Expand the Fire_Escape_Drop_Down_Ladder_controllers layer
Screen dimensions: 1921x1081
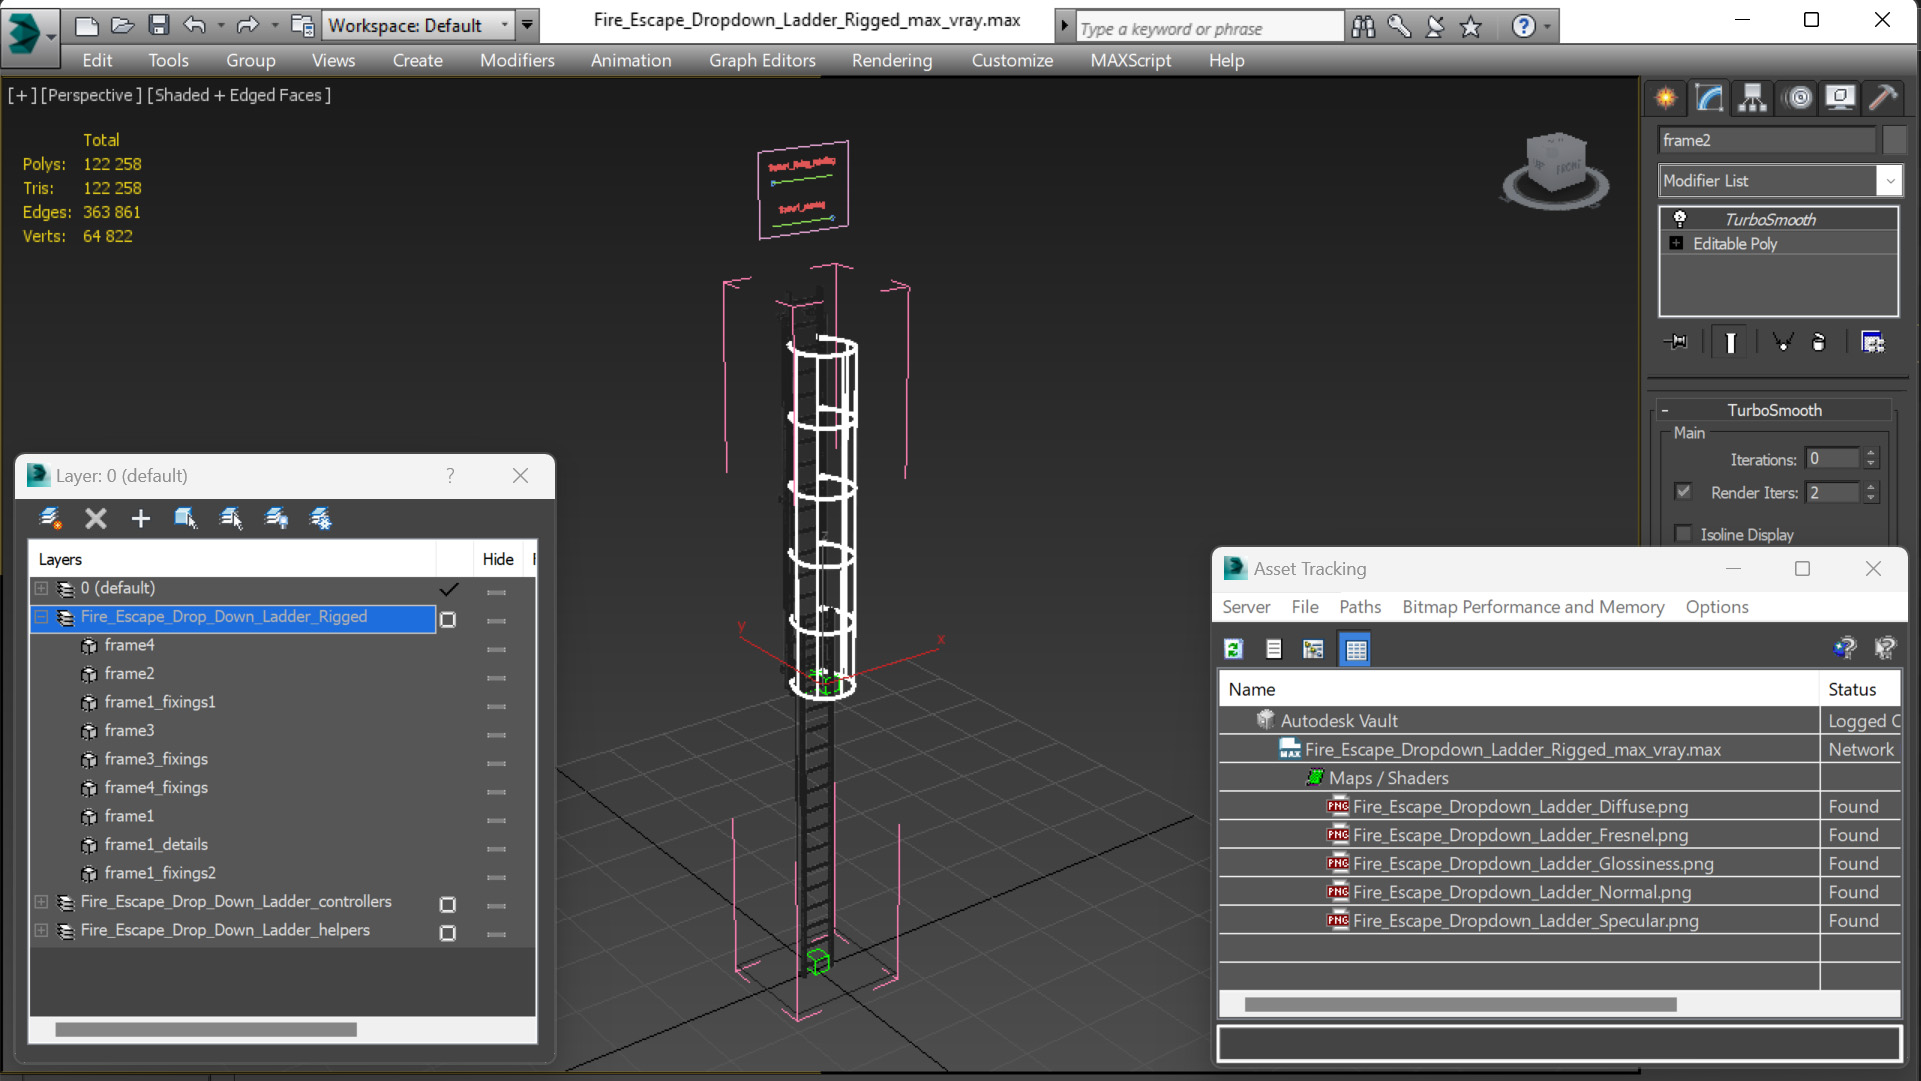tap(41, 902)
